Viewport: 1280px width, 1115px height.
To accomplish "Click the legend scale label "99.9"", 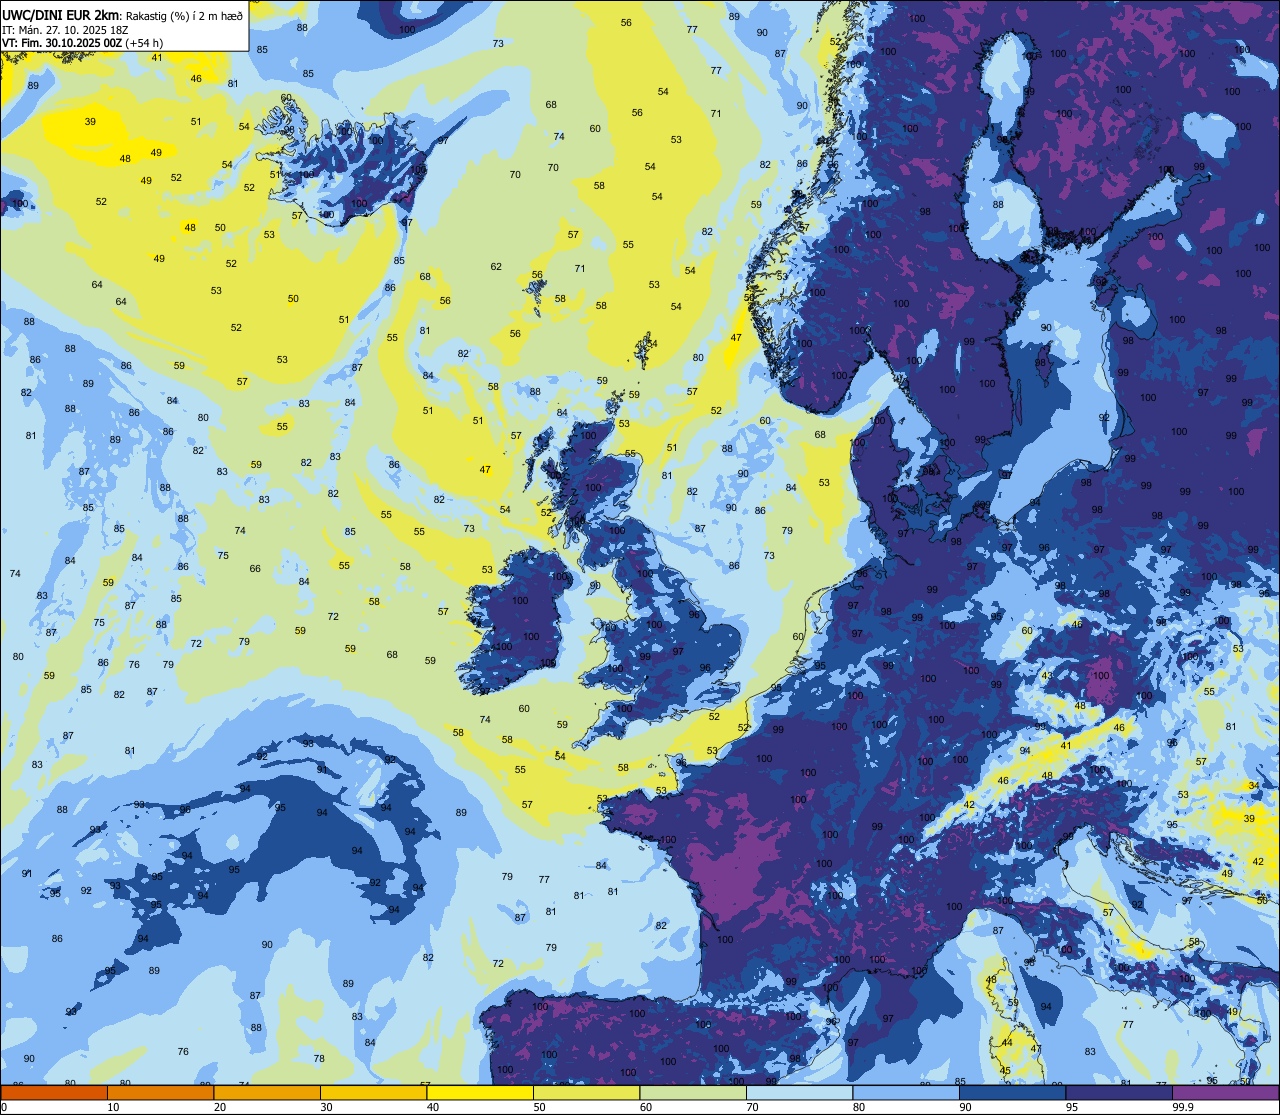I will tap(1184, 1107).
